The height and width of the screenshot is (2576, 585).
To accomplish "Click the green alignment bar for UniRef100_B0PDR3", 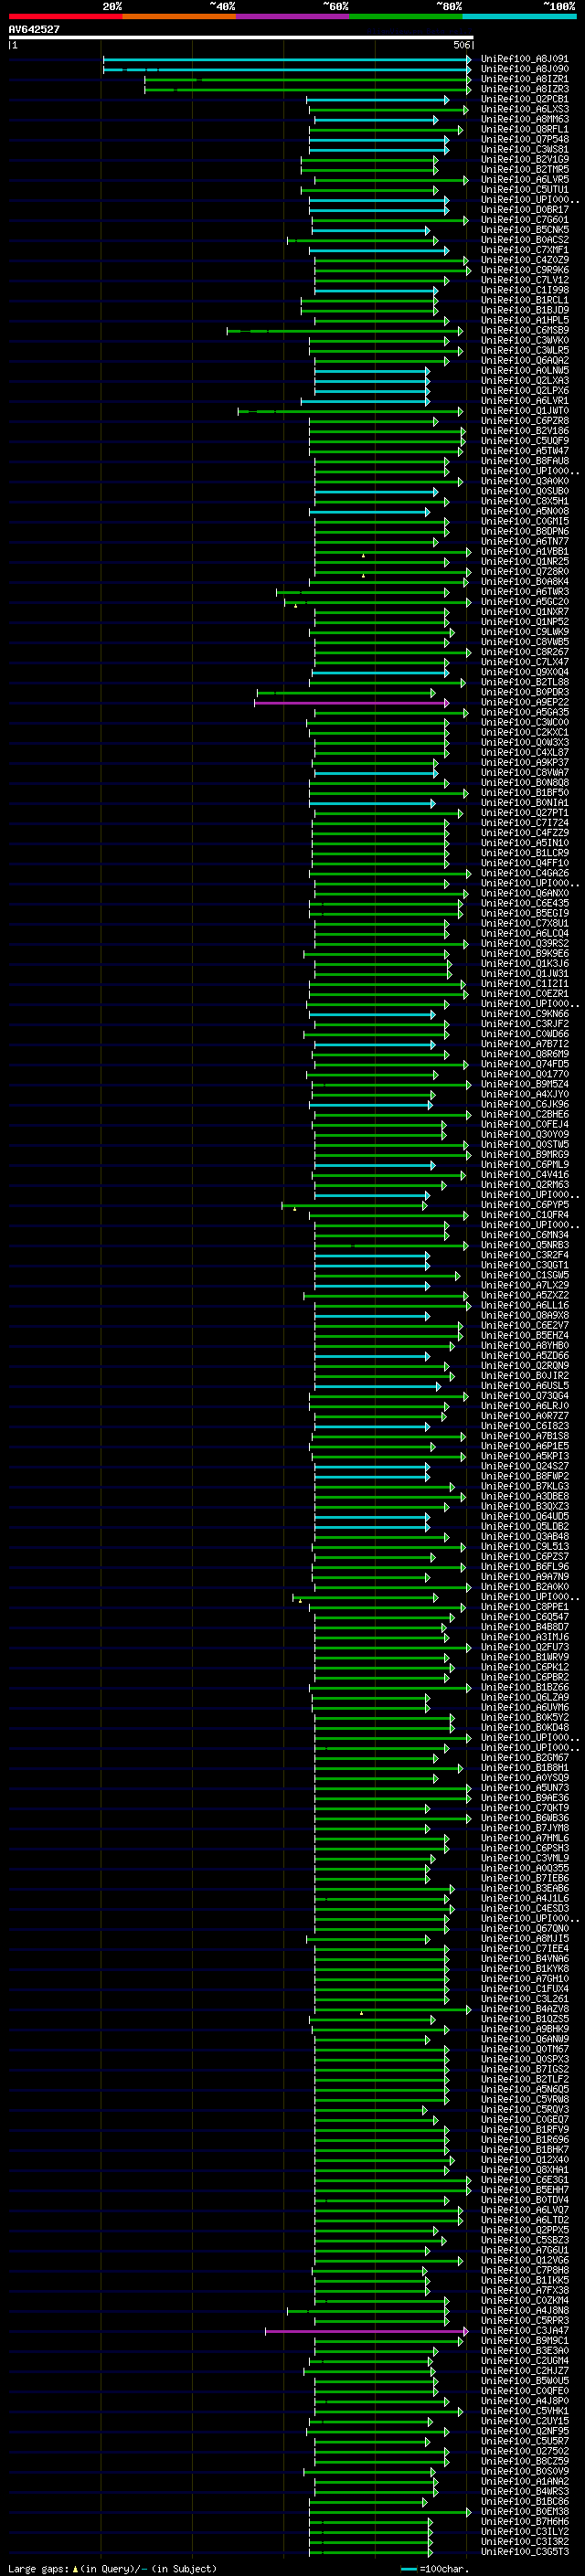I will point(346,693).
